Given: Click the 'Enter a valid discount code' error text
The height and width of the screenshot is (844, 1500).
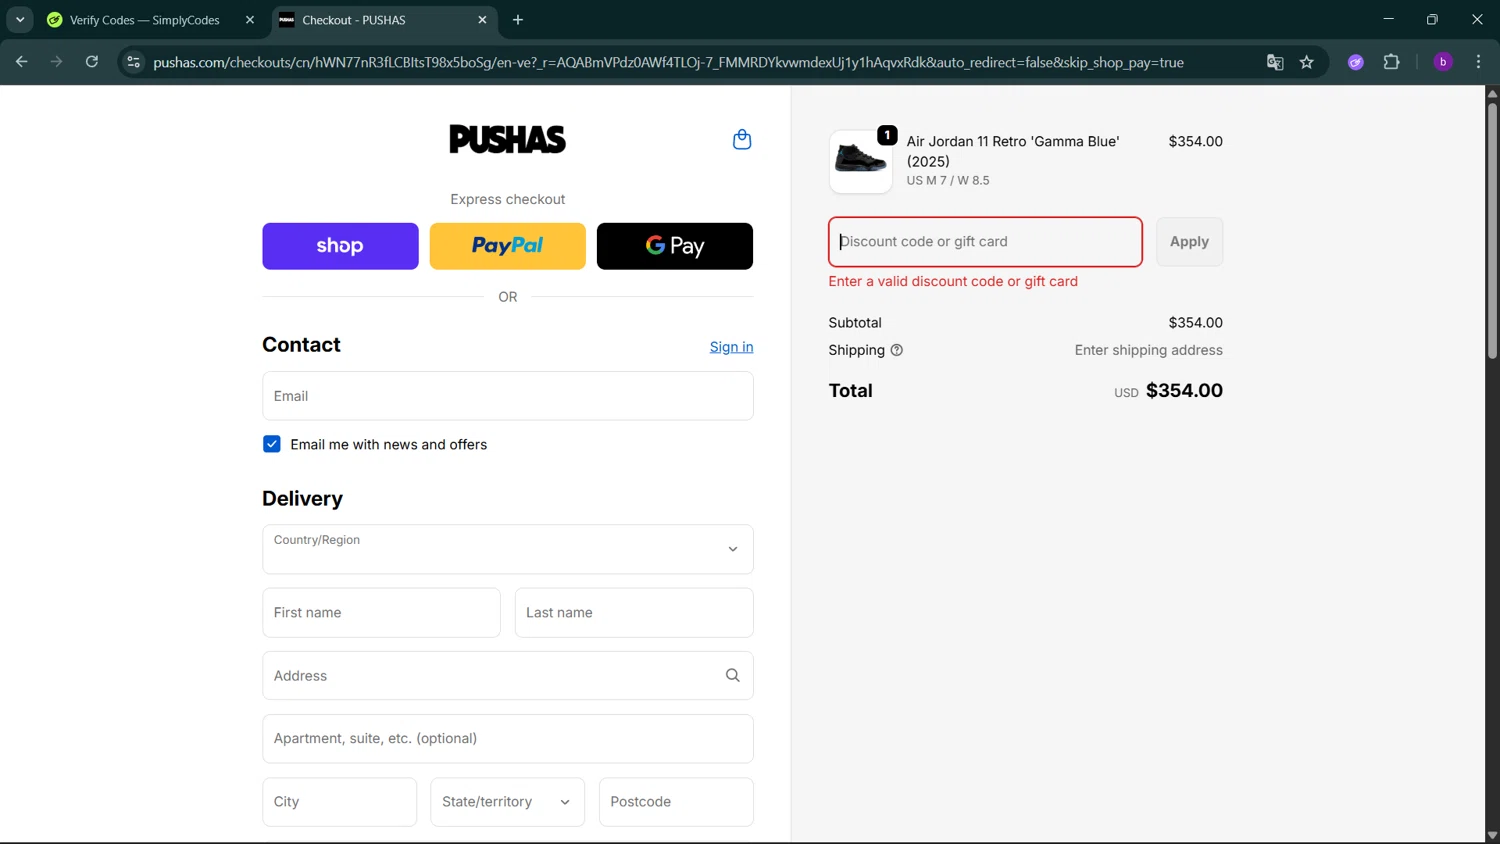Looking at the screenshot, I should [953, 282].
